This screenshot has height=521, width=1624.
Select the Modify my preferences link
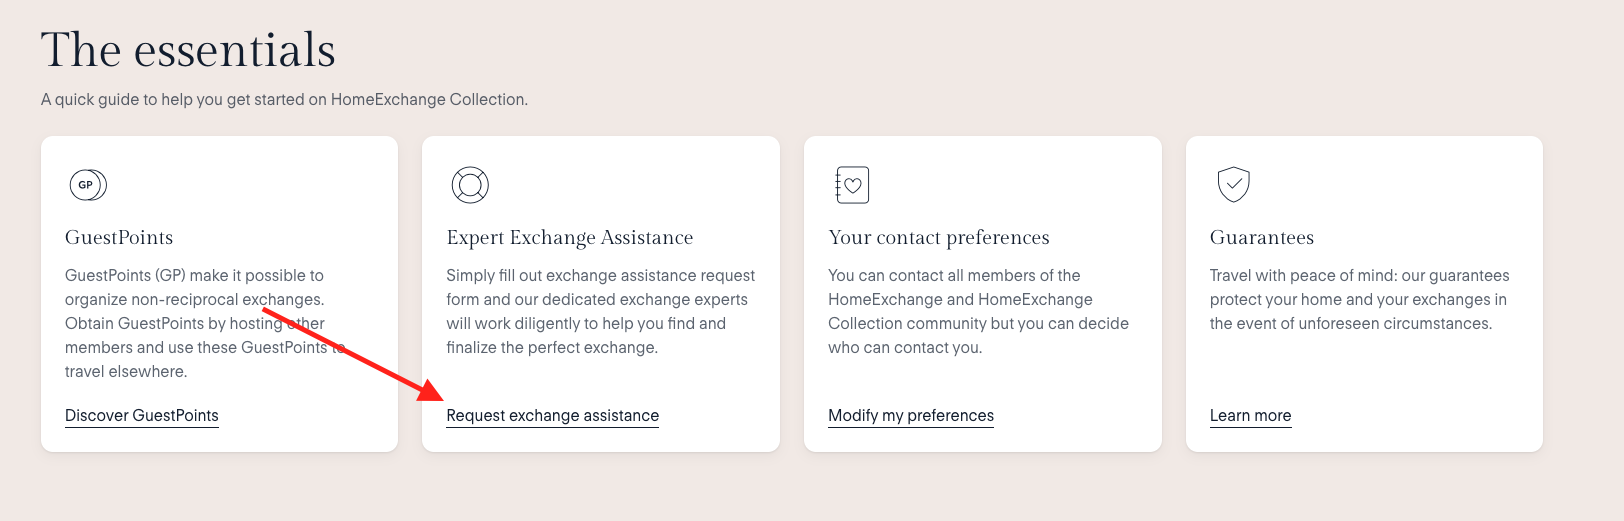coord(910,415)
